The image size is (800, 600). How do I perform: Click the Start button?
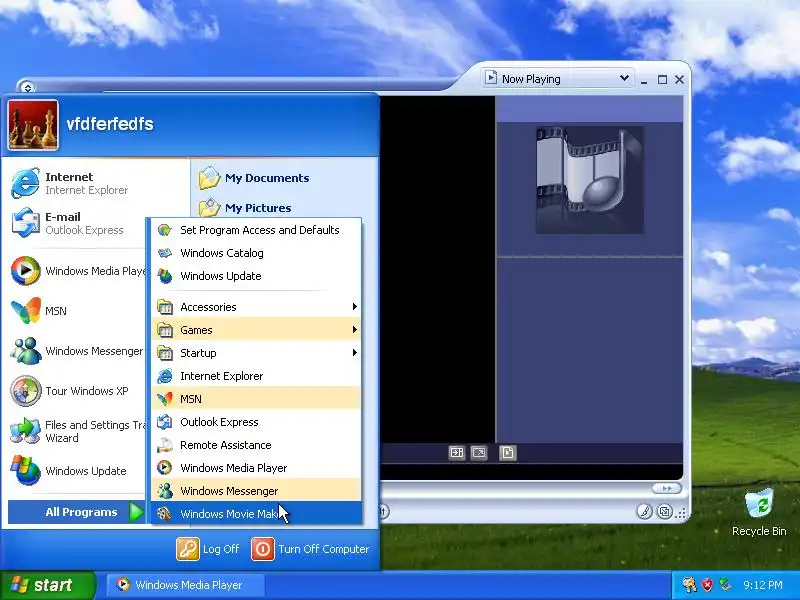[x=47, y=585]
